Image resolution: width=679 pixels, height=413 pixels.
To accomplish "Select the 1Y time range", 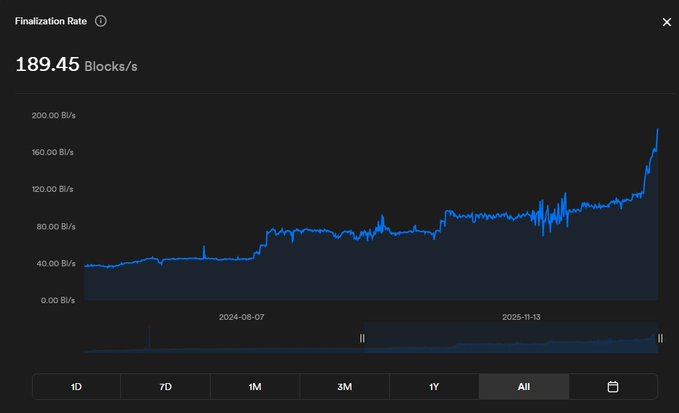I will [x=434, y=387].
